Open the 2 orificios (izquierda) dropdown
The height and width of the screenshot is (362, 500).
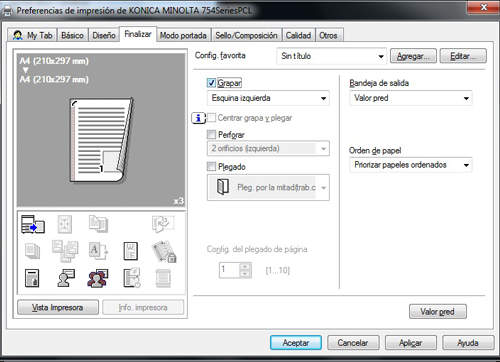pos(268,148)
